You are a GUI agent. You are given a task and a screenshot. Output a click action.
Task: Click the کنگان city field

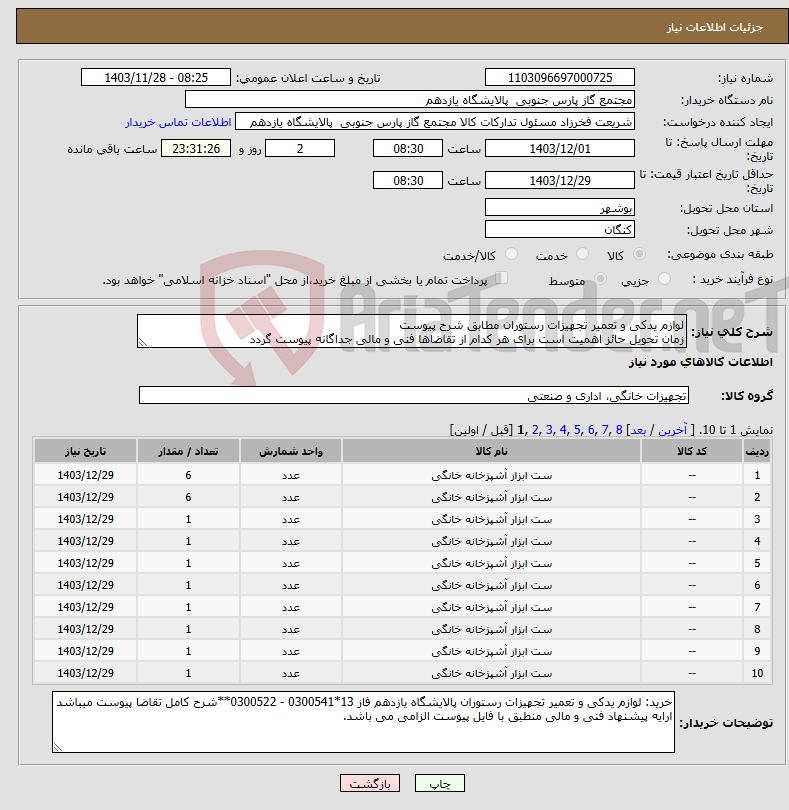560,229
